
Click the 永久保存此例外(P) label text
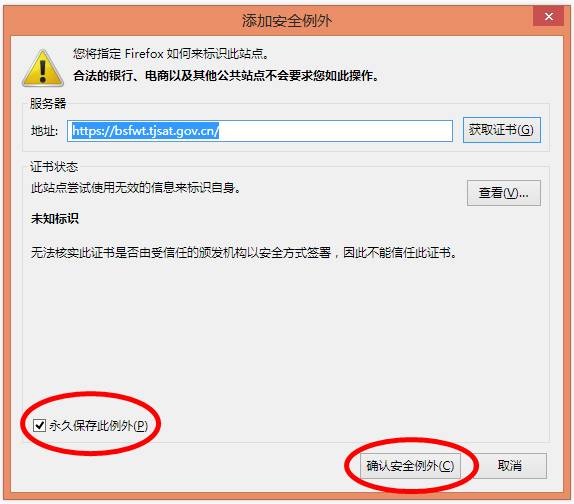(x=98, y=425)
